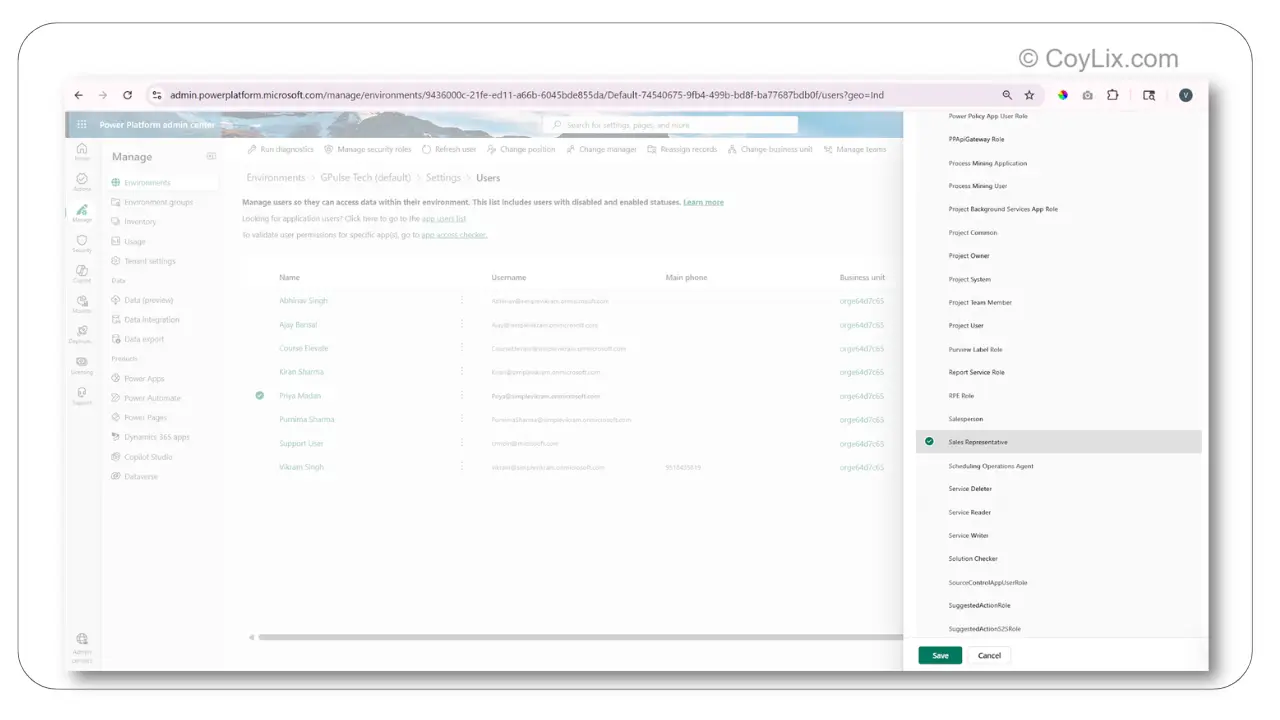Save the selected security roles
Screen dimensions: 1280x720
(939, 655)
